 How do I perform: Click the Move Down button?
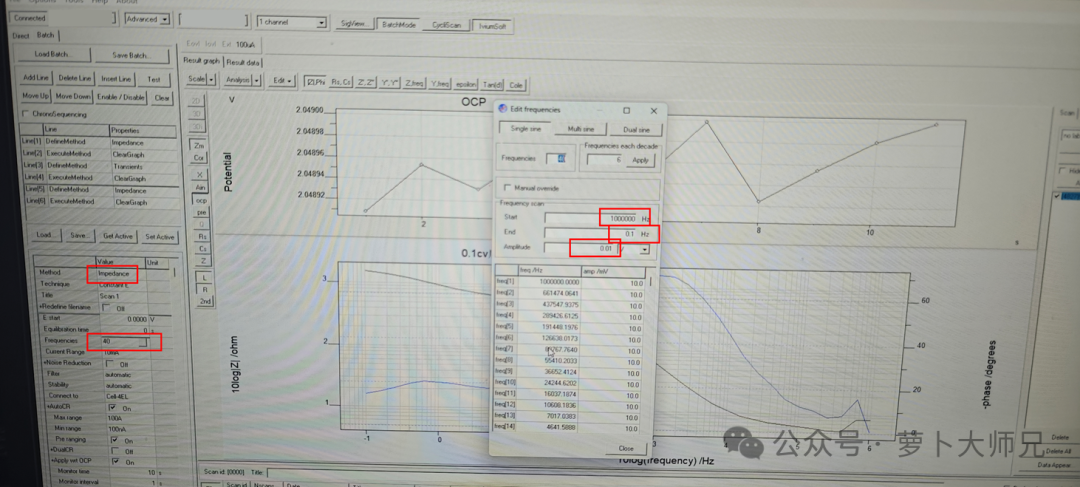(x=72, y=97)
